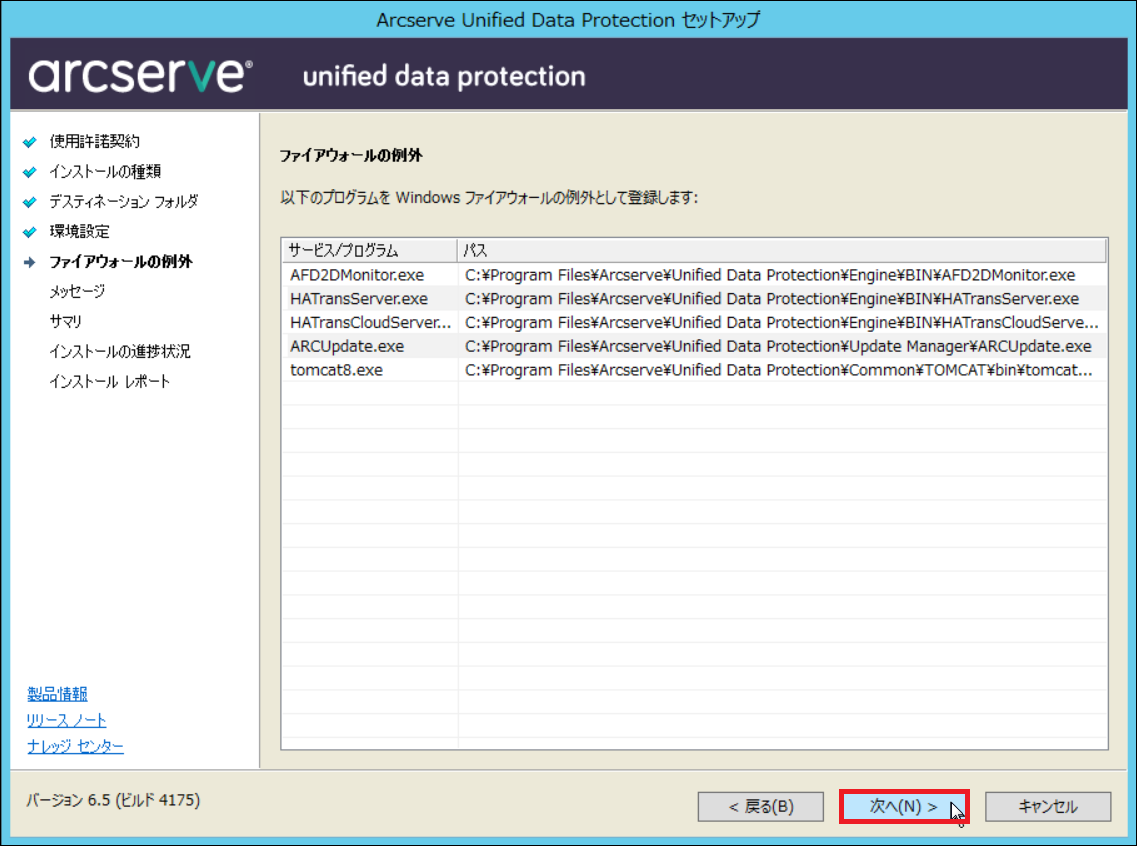Open the 製品情報 link
This screenshot has width=1137, height=846.
click(57, 694)
